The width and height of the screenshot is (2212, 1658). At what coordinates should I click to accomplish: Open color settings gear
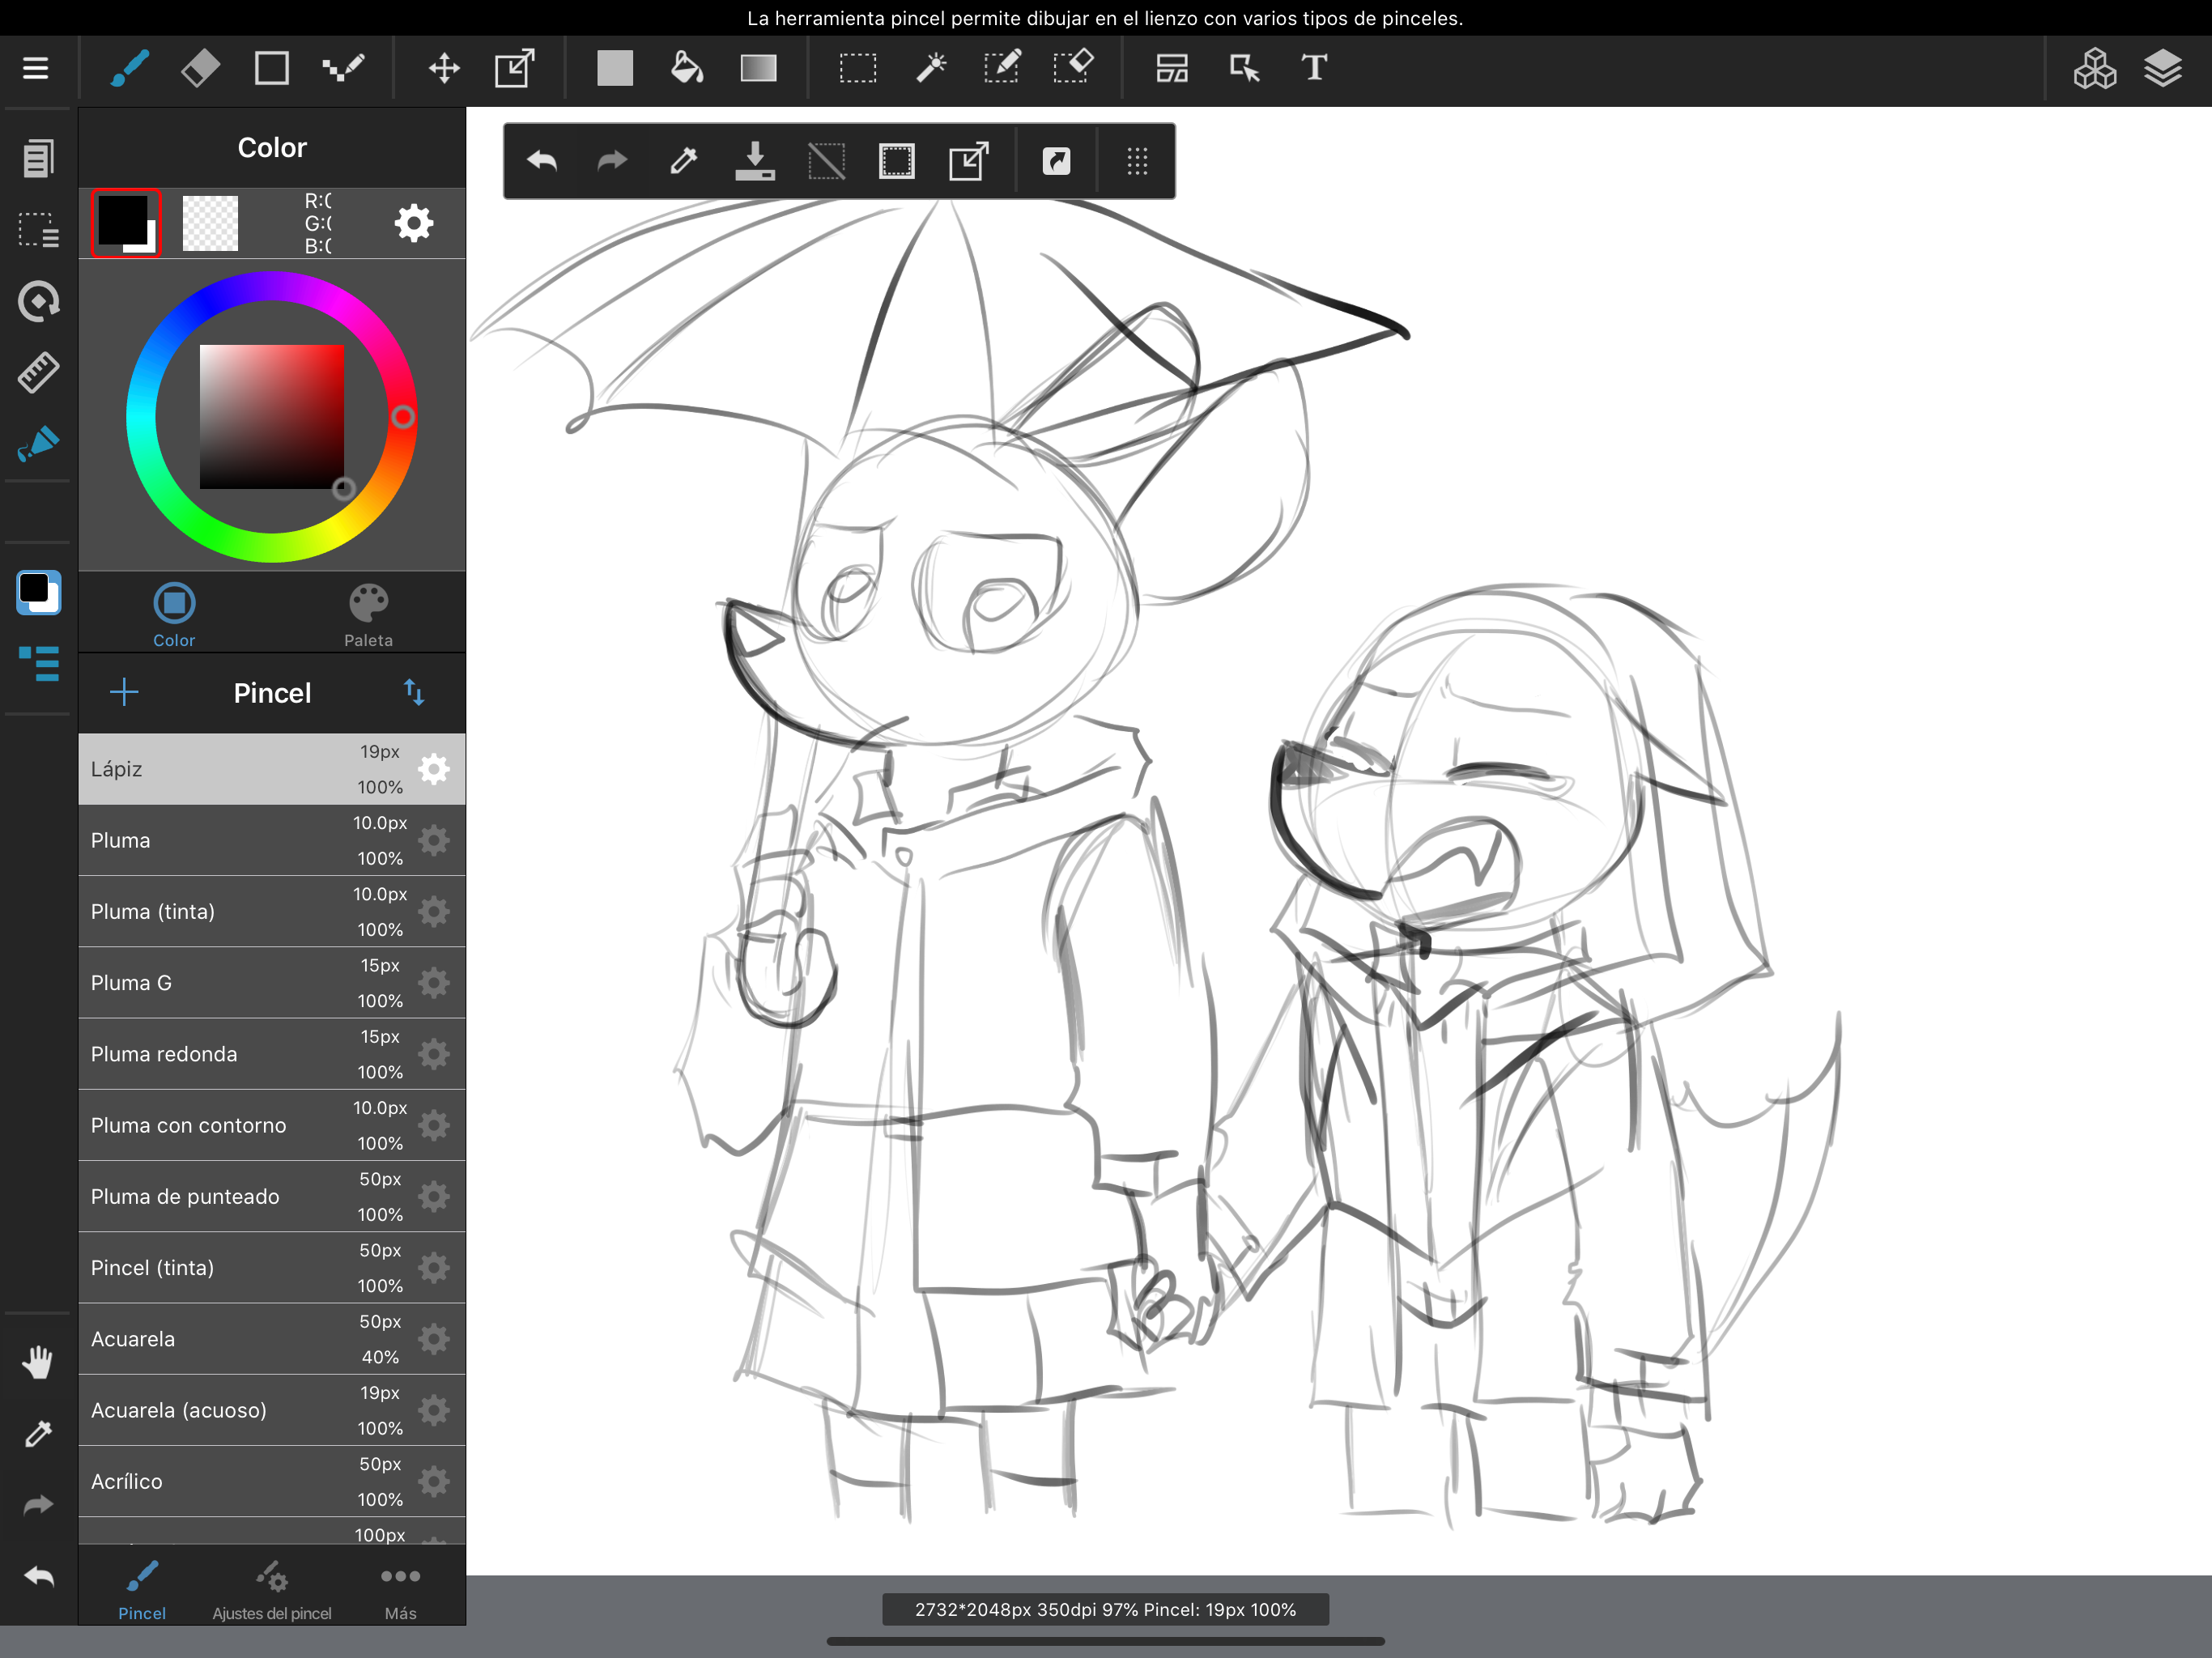pos(414,223)
